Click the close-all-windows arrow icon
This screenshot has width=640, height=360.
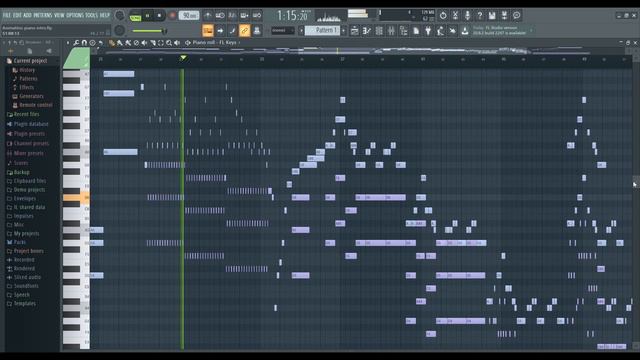[x=453, y=30]
